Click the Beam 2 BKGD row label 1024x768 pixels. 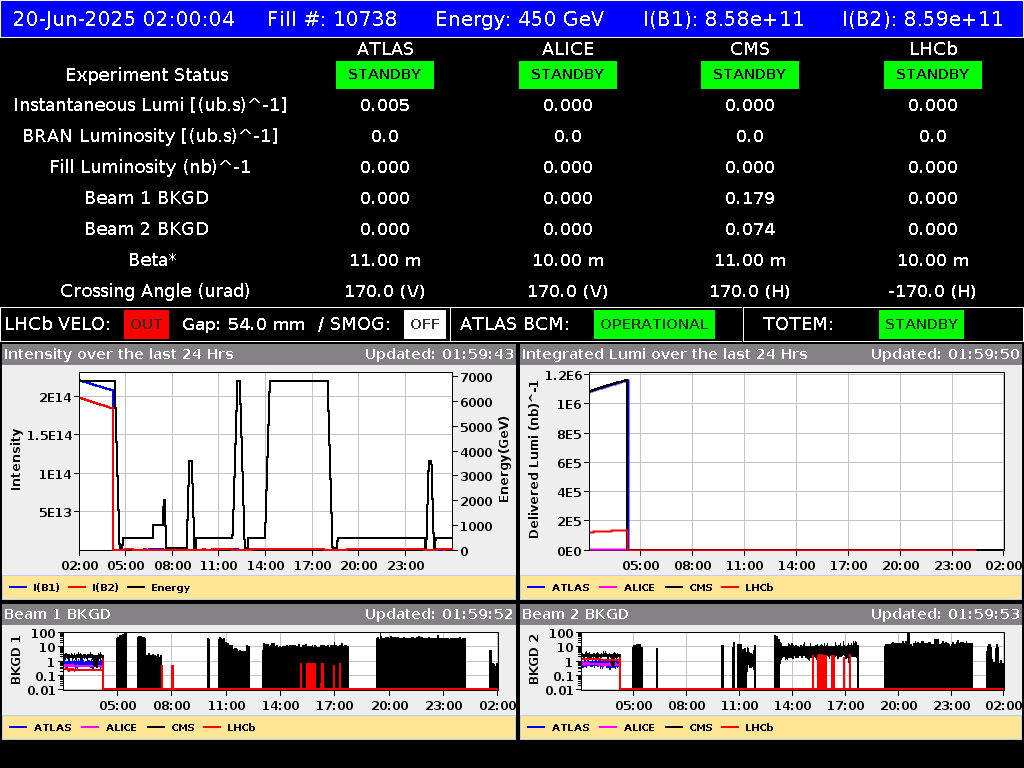click(147, 229)
